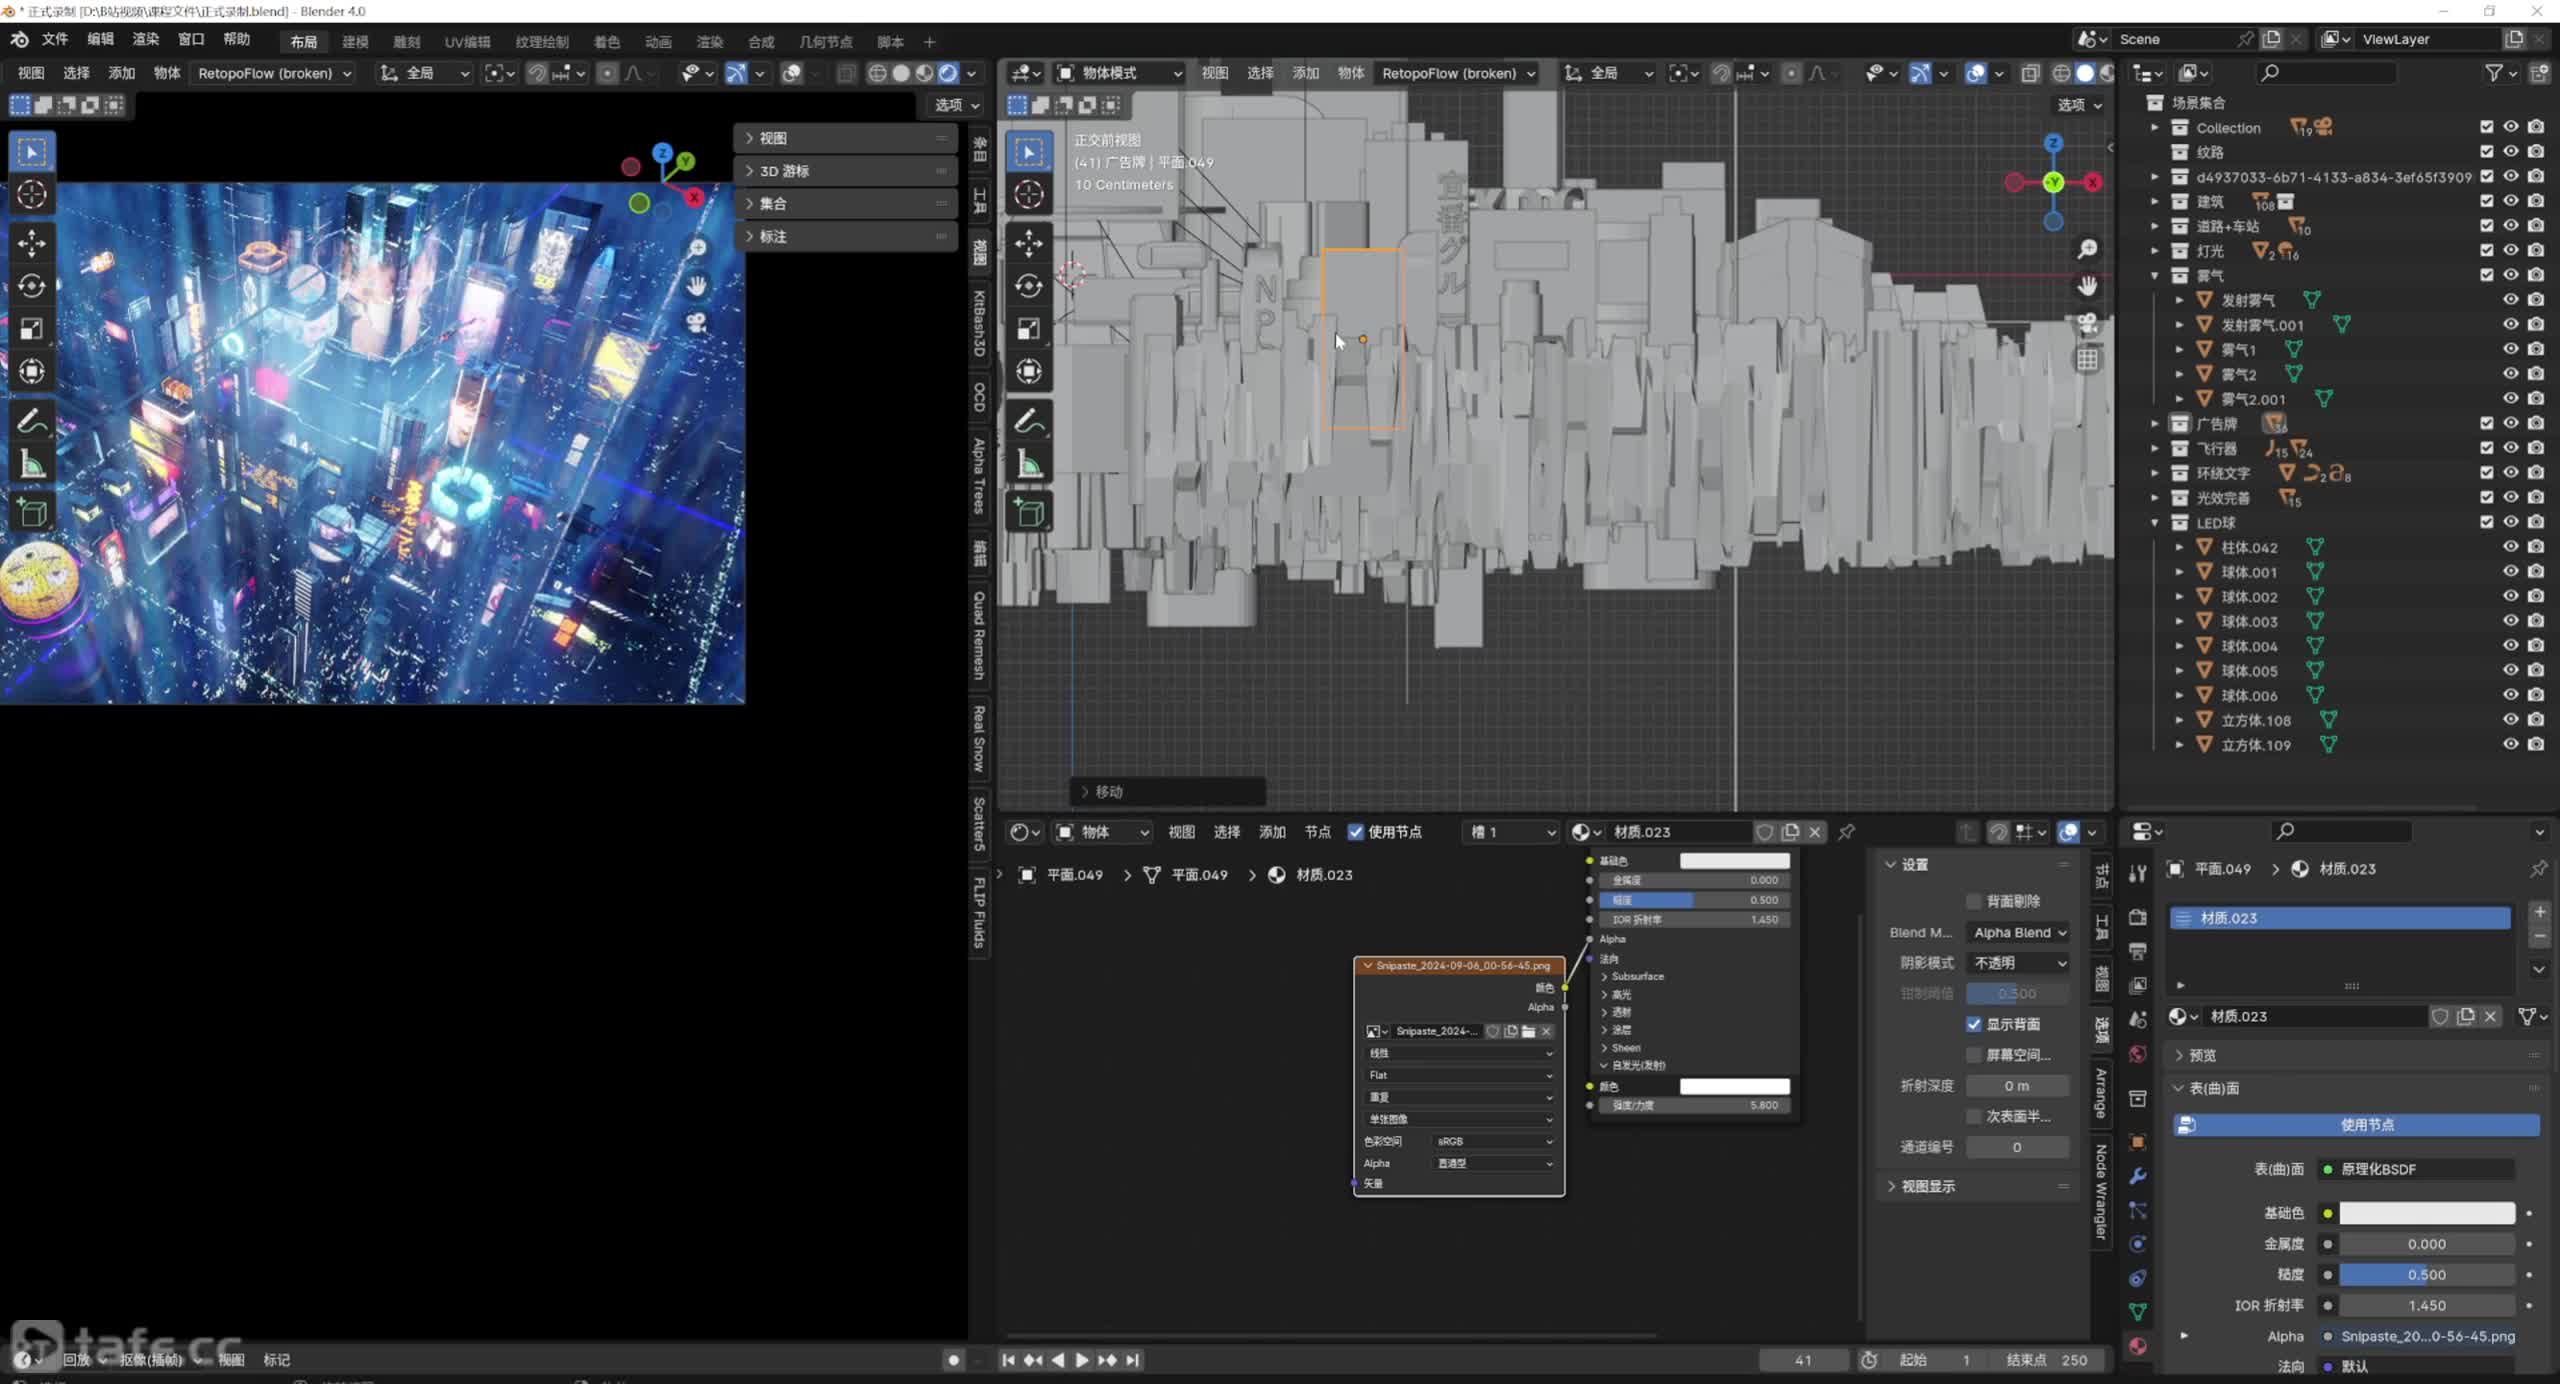
Task: Disable rendering for 雾气1 camera icon
Action: coord(2536,349)
